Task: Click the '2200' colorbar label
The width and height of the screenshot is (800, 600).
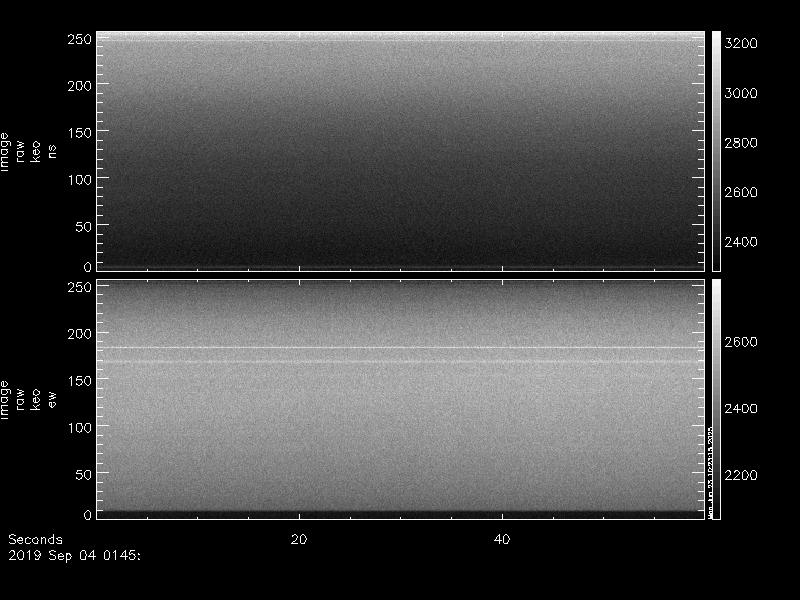Action: (x=741, y=475)
